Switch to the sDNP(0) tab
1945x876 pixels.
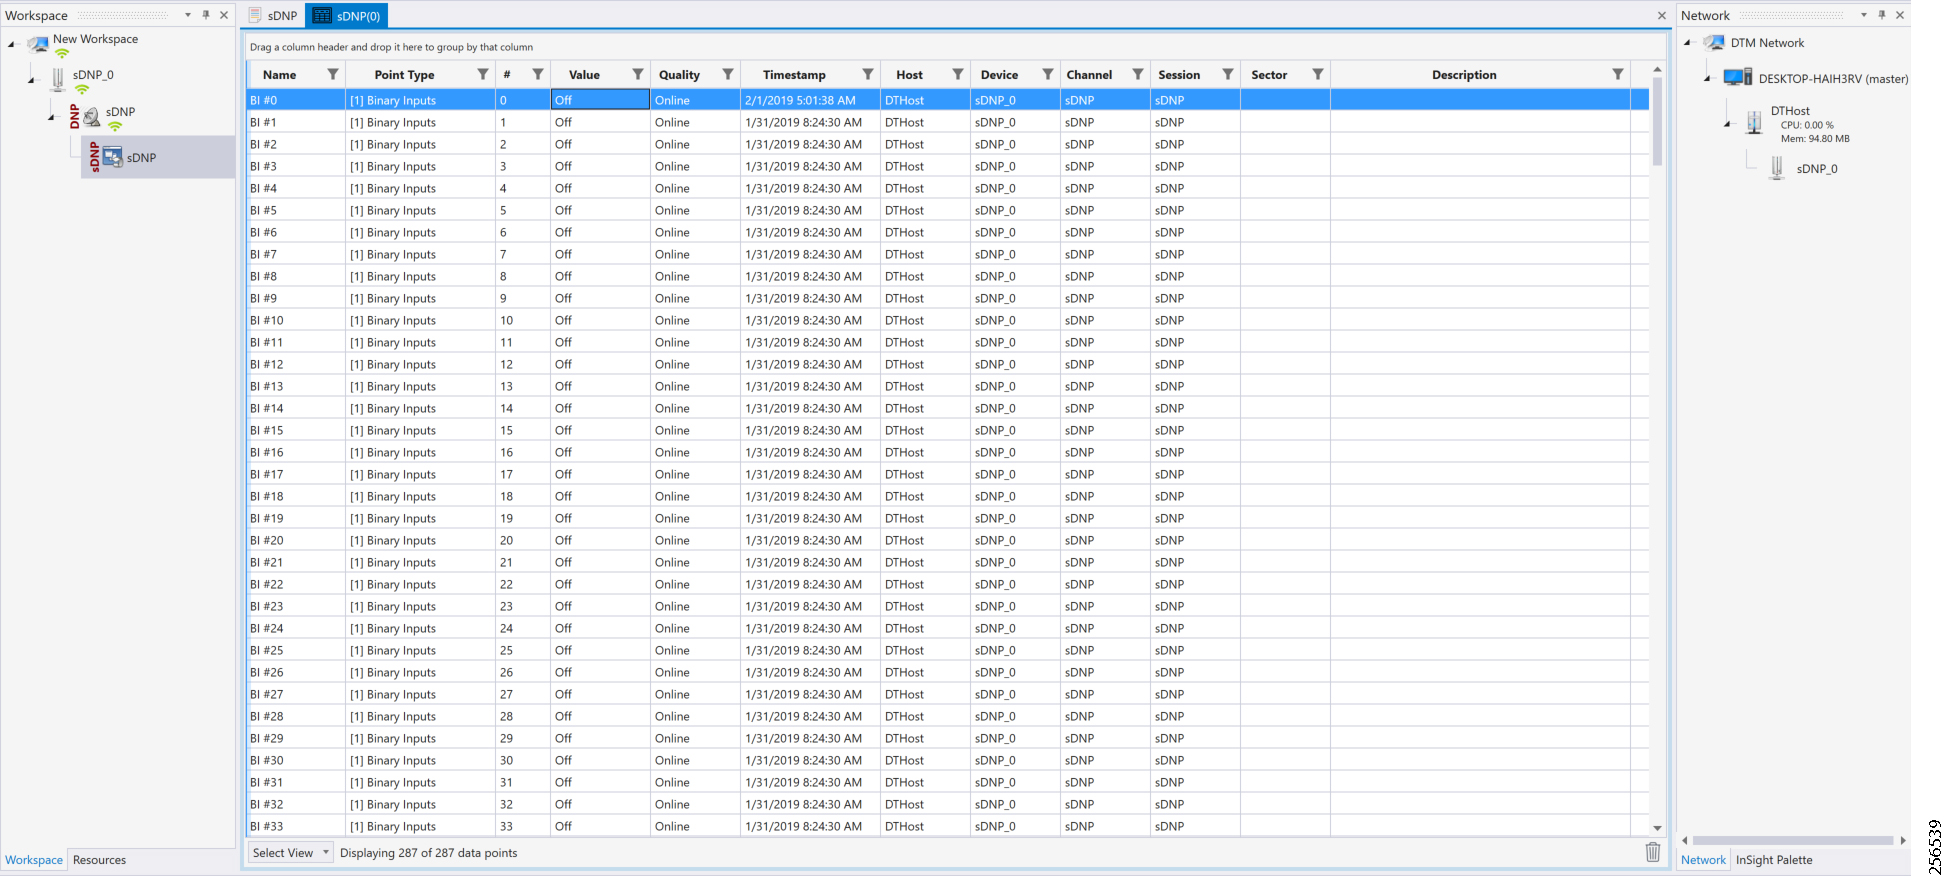coord(346,15)
